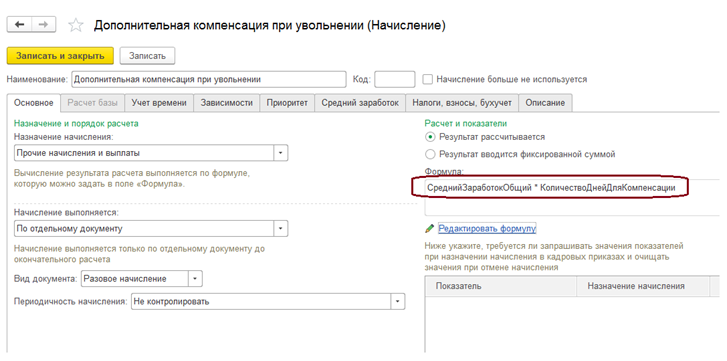Add to favorites with star icon
Viewport: 727px width, 361px height.
[x=76, y=25]
